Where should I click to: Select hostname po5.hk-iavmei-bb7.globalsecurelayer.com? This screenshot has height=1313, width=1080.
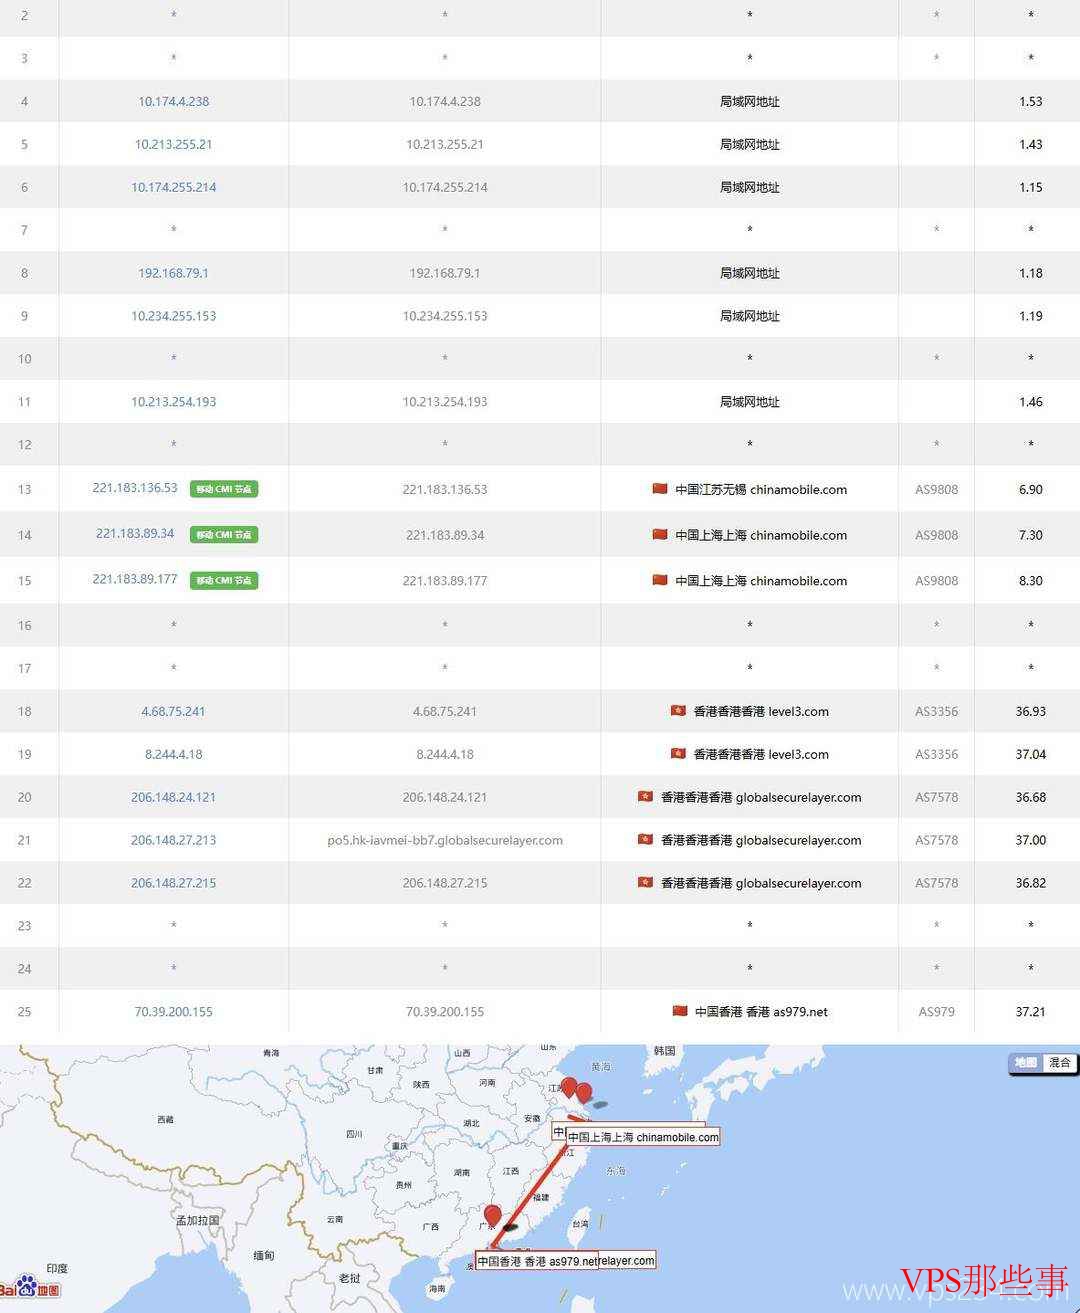[445, 840]
